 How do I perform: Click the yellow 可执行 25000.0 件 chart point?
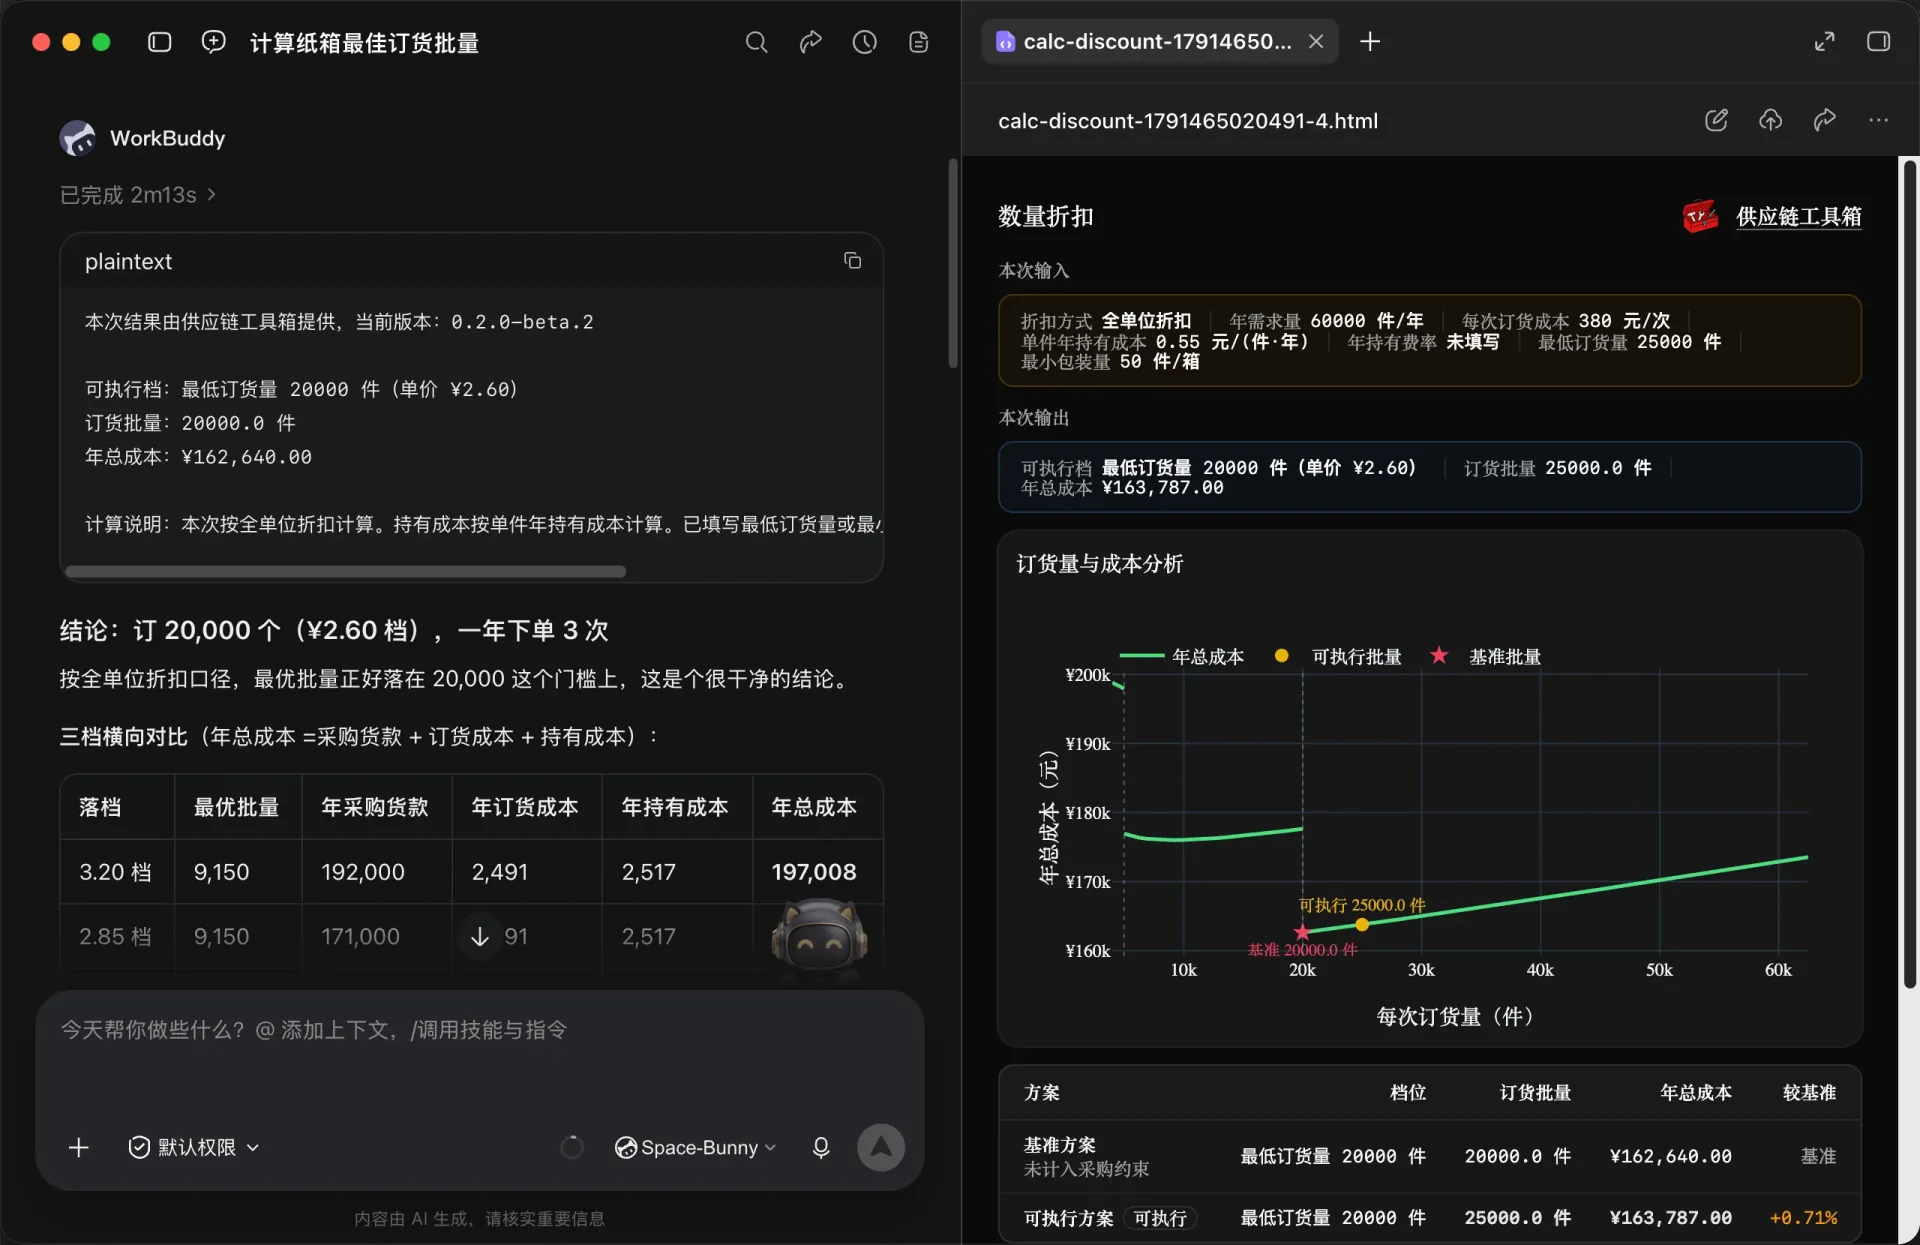1362,924
